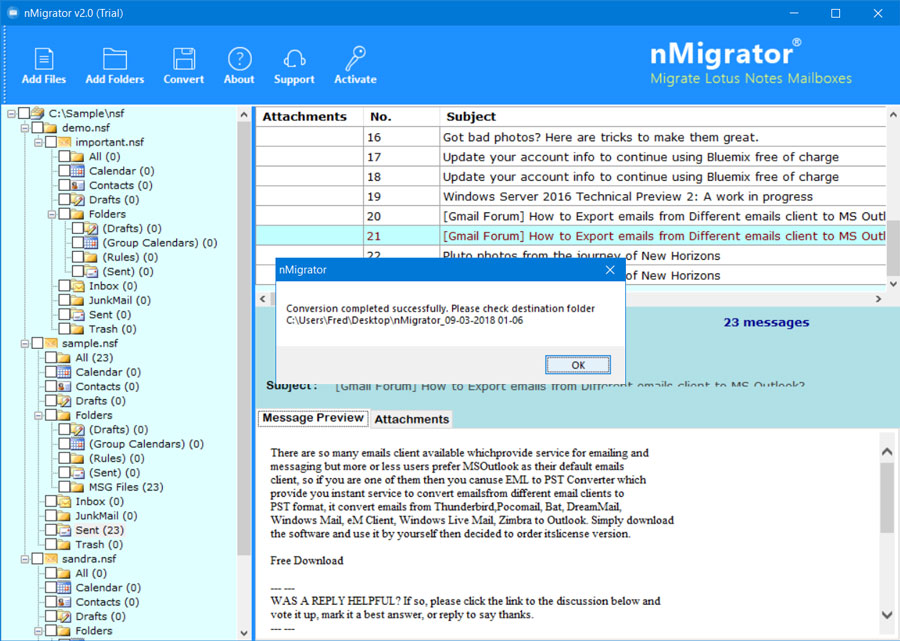Click the Sent icon under important.nsf
Image resolution: width=900 pixels, height=641 pixels.
pos(78,314)
